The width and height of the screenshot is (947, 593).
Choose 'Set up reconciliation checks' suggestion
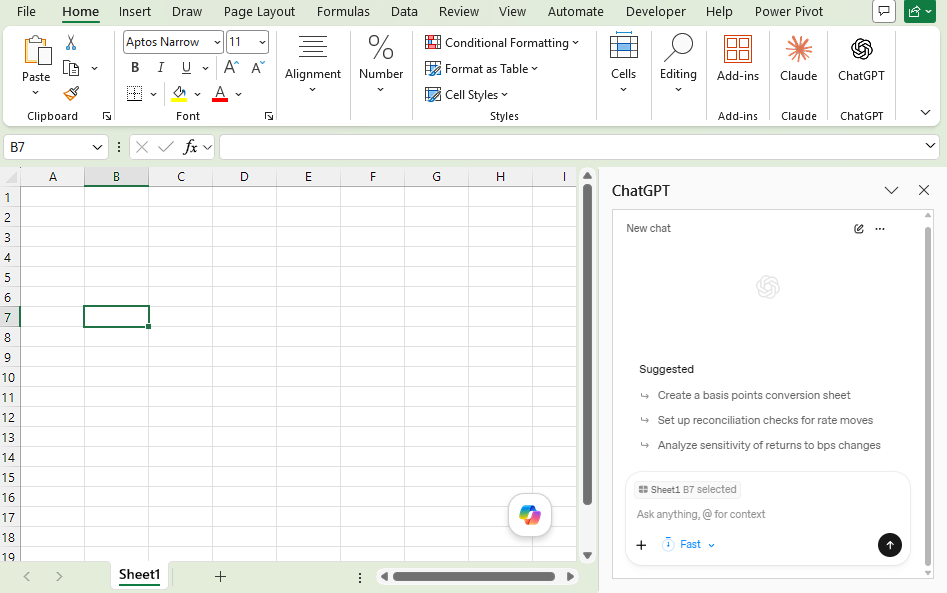click(x=765, y=420)
